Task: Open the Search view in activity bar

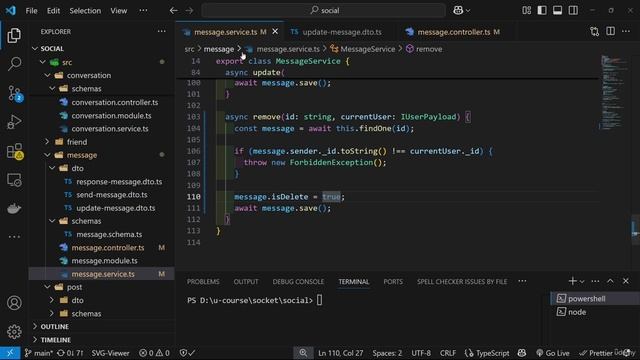Action: point(14,64)
